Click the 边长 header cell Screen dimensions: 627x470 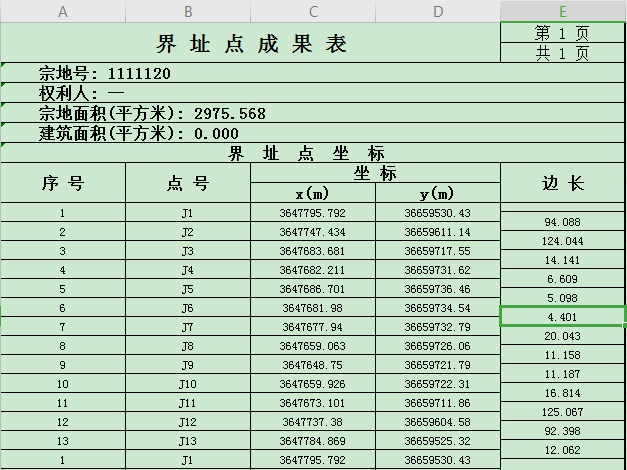[562, 183]
